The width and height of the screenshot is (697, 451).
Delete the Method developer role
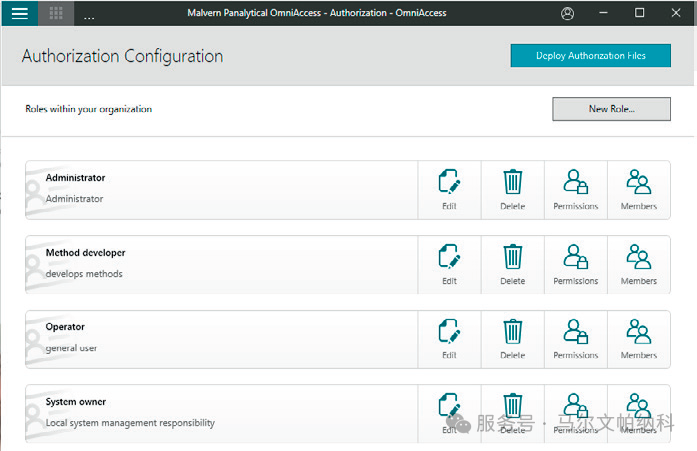pyautogui.click(x=512, y=264)
